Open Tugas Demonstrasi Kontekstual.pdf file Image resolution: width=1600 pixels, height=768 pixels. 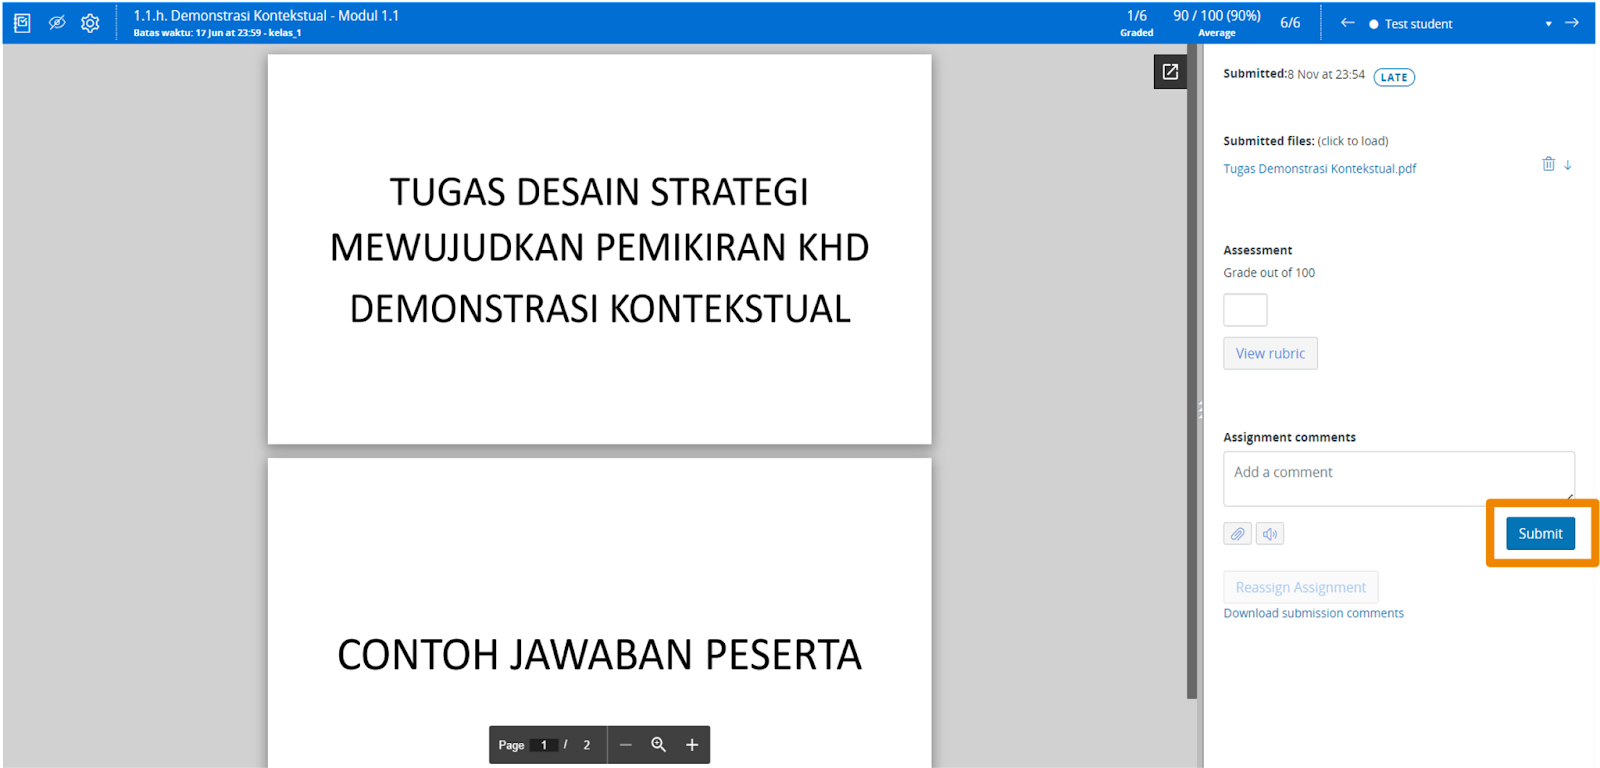click(1319, 168)
